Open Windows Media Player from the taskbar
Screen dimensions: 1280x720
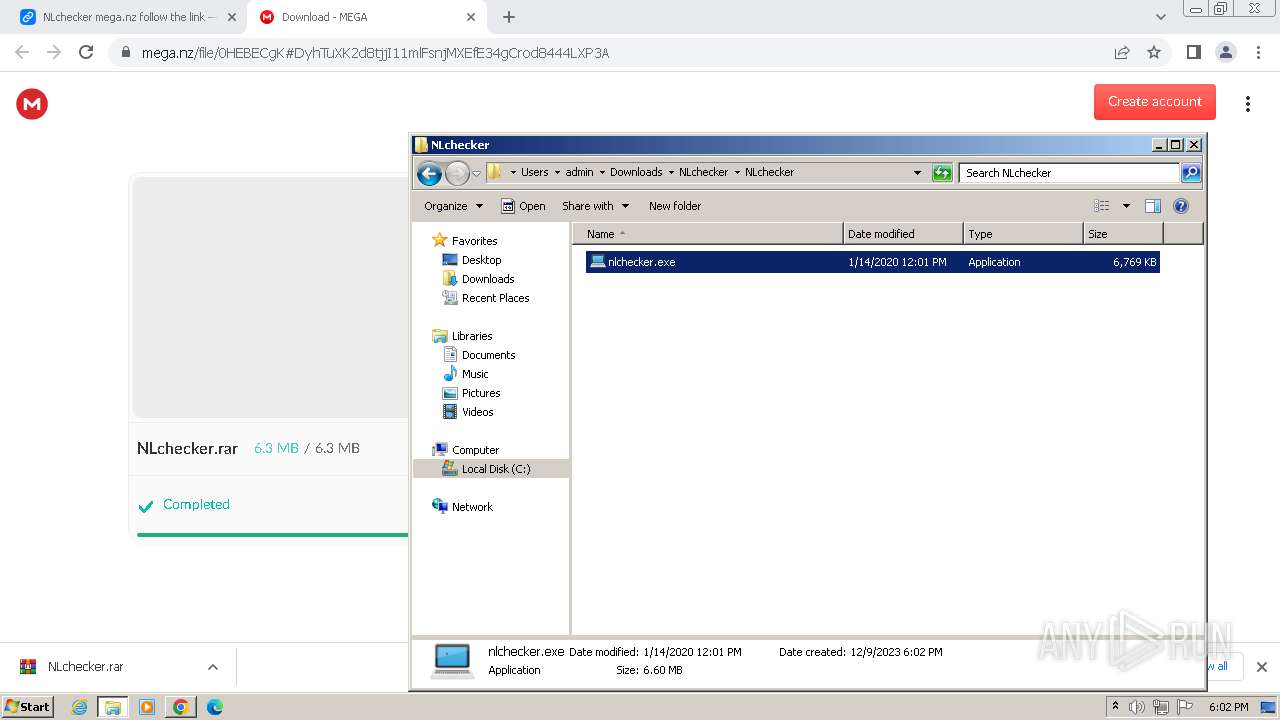[147, 707]
